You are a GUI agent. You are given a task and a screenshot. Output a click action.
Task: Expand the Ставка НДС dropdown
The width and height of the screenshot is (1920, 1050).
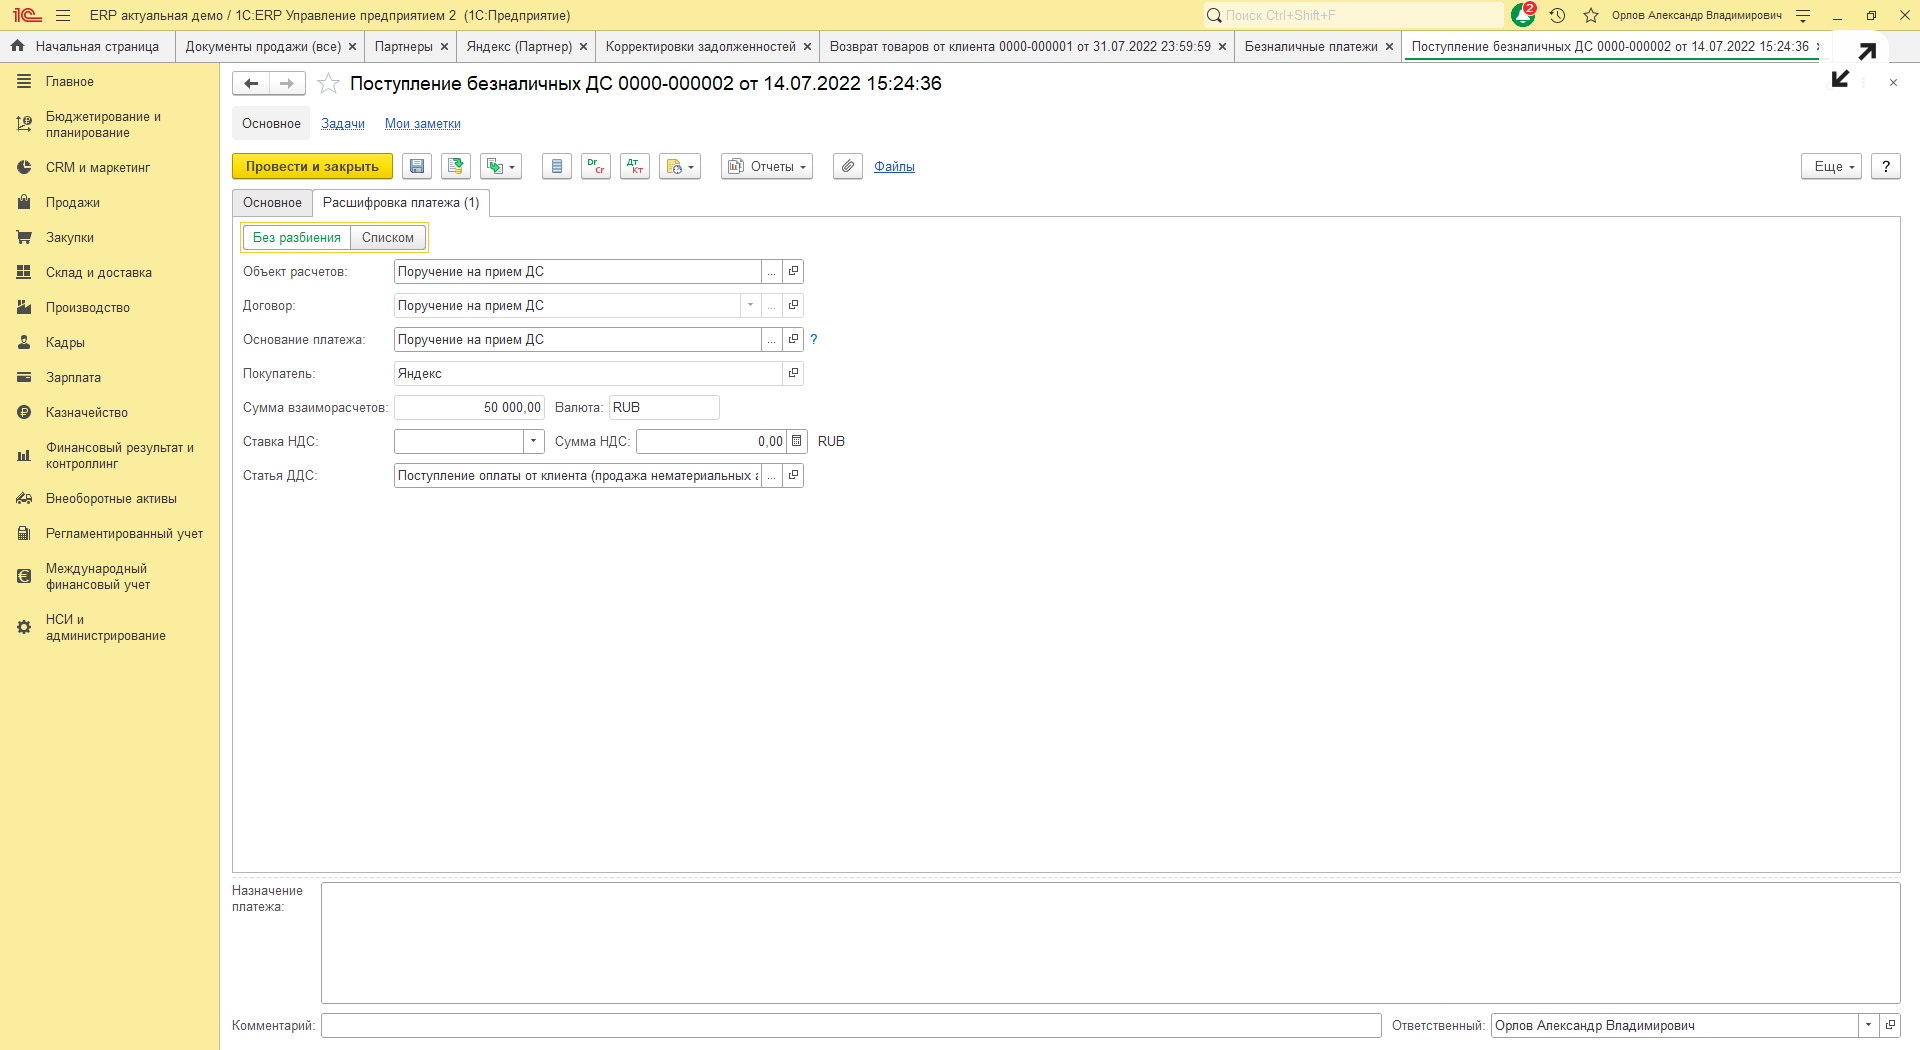(x=534, y=441)
